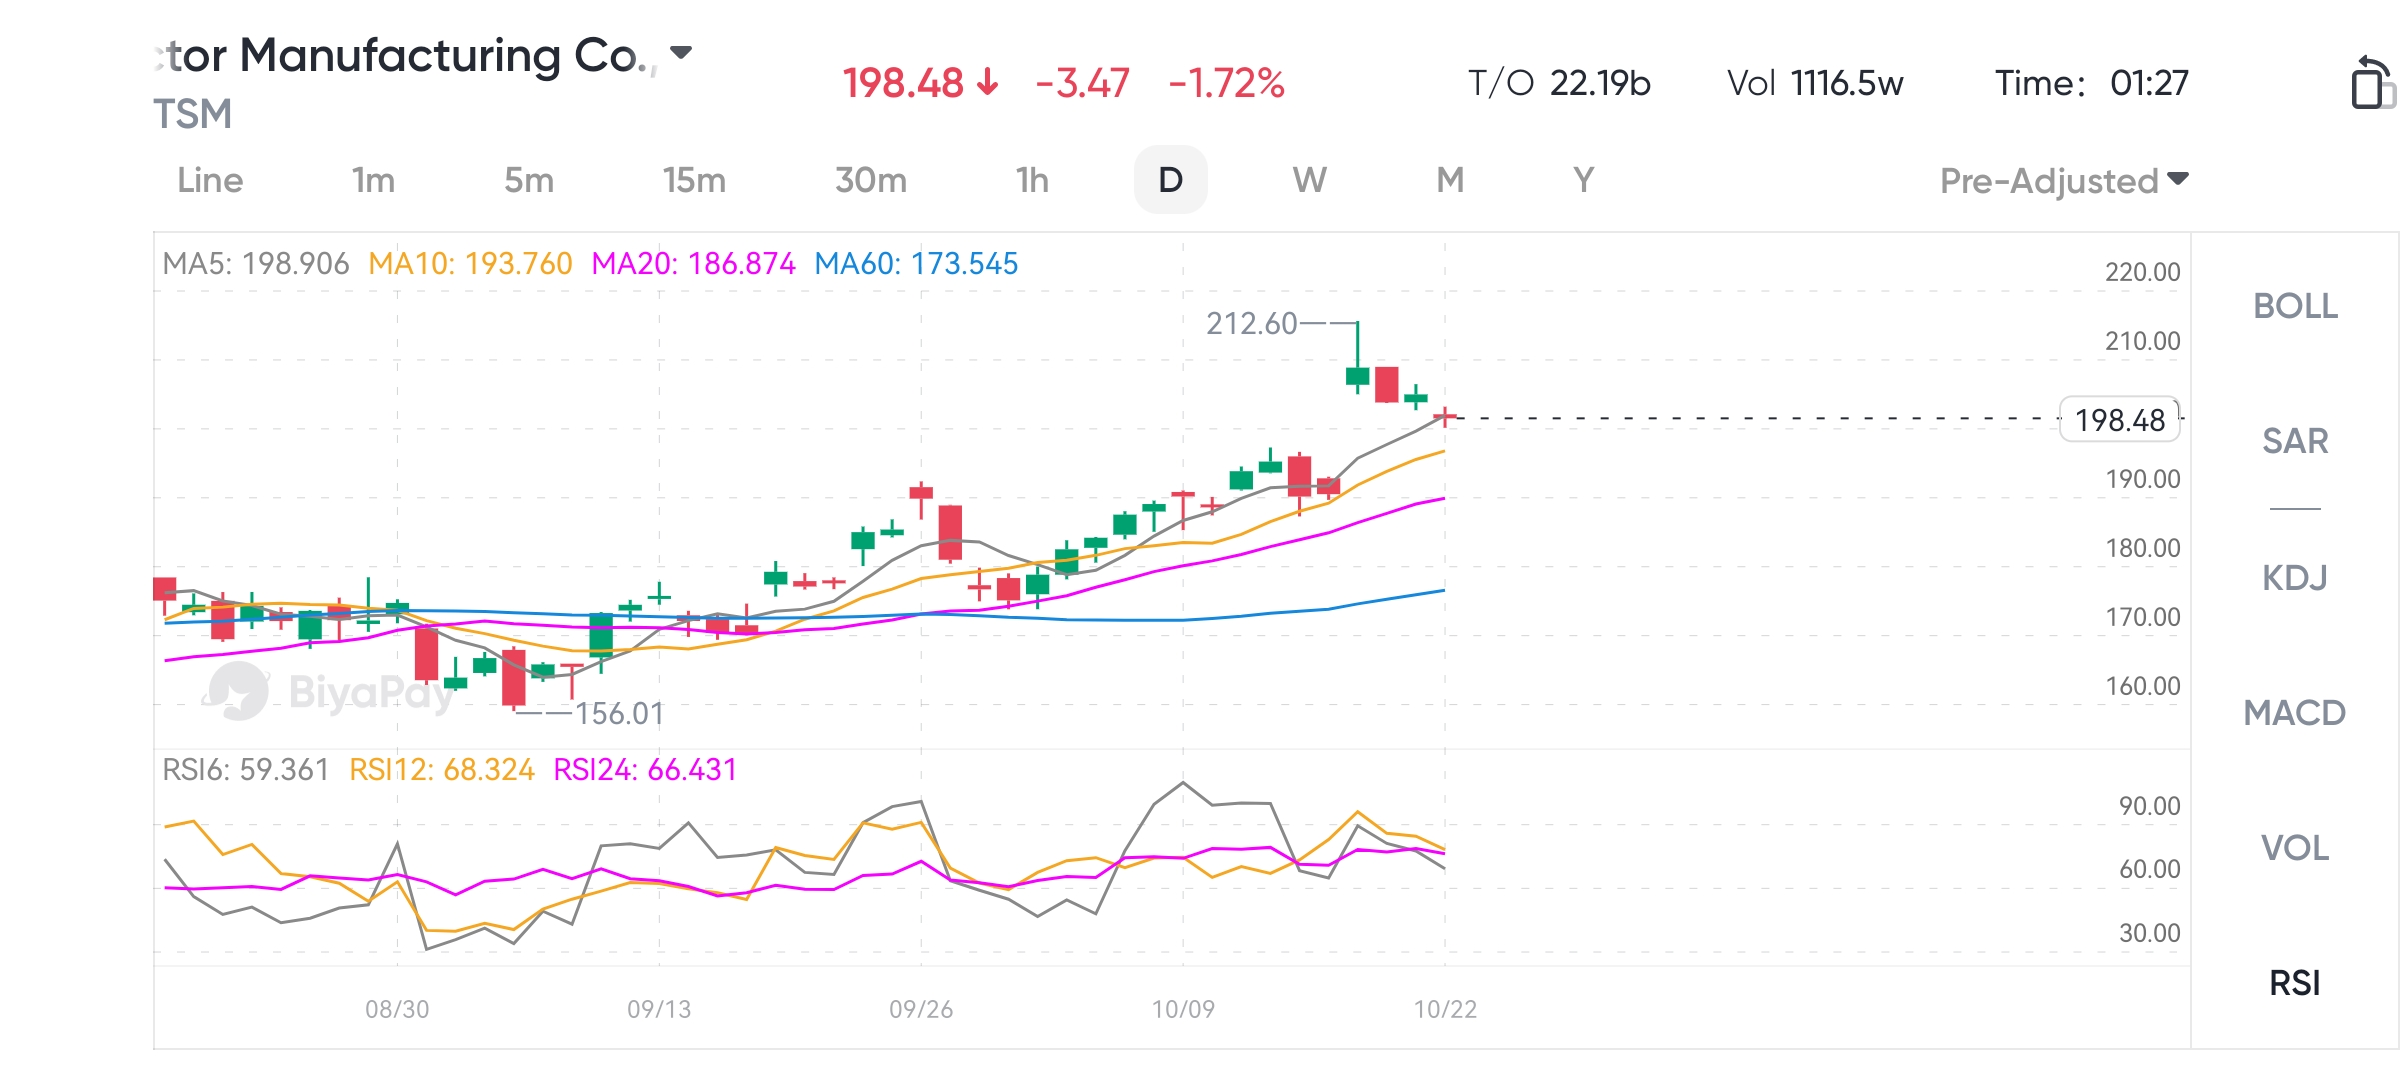Click the 156.01 low price marker
Screen dimensions: 2400x1080
click(619, 714)
